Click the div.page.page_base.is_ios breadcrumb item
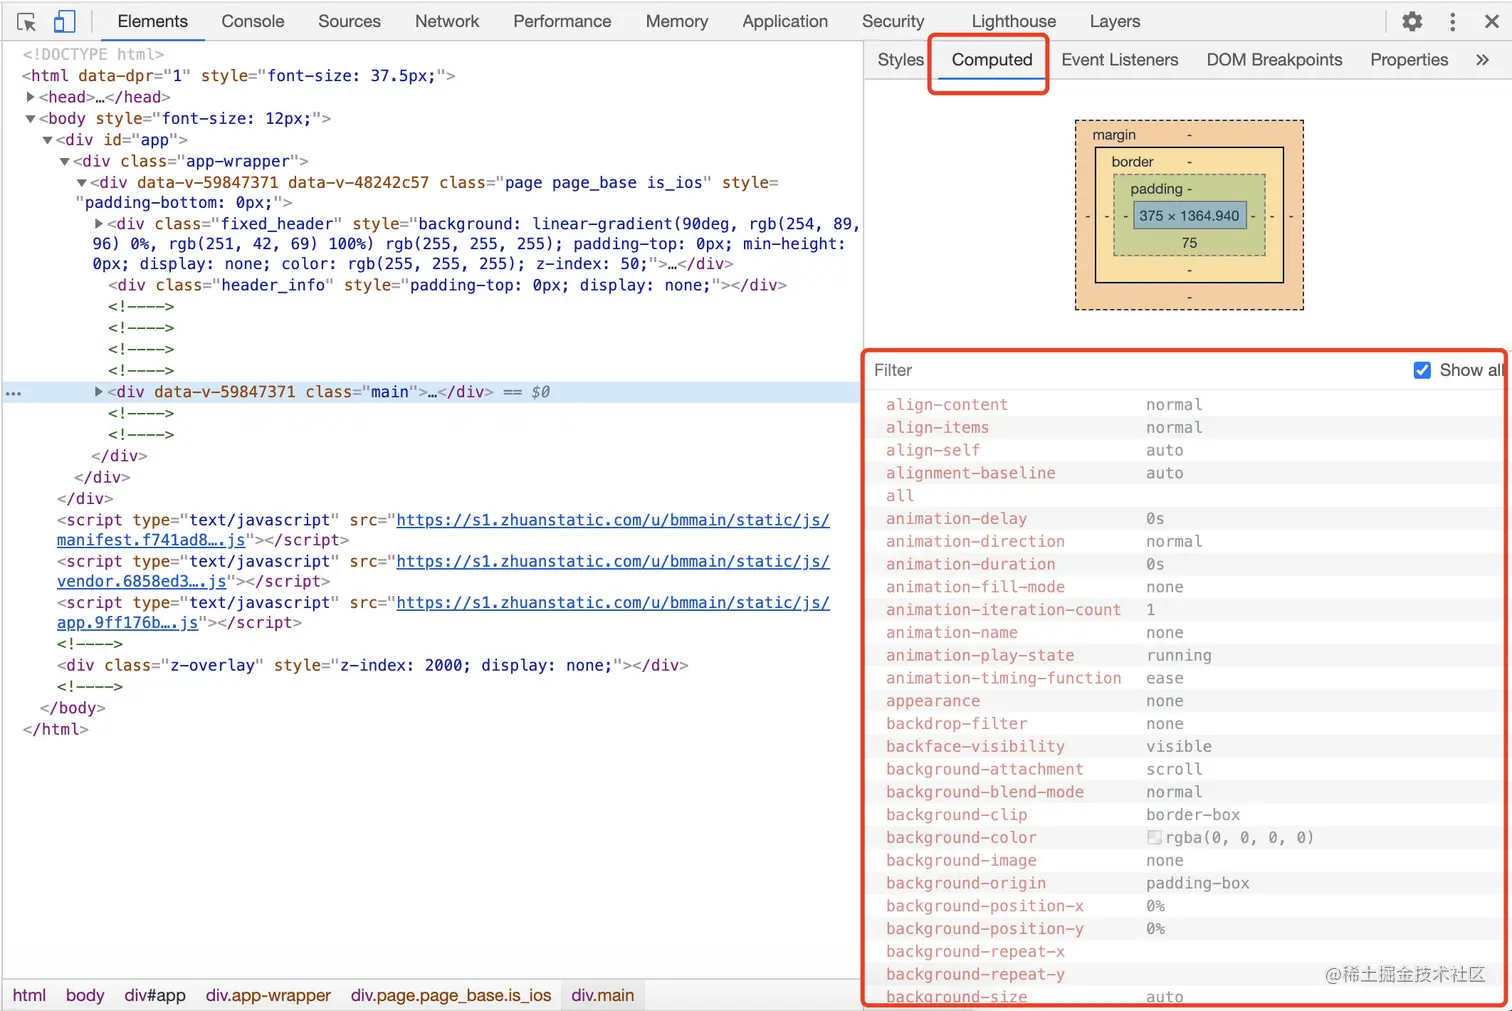1512x1011 pixels. [x=451, y=995]
